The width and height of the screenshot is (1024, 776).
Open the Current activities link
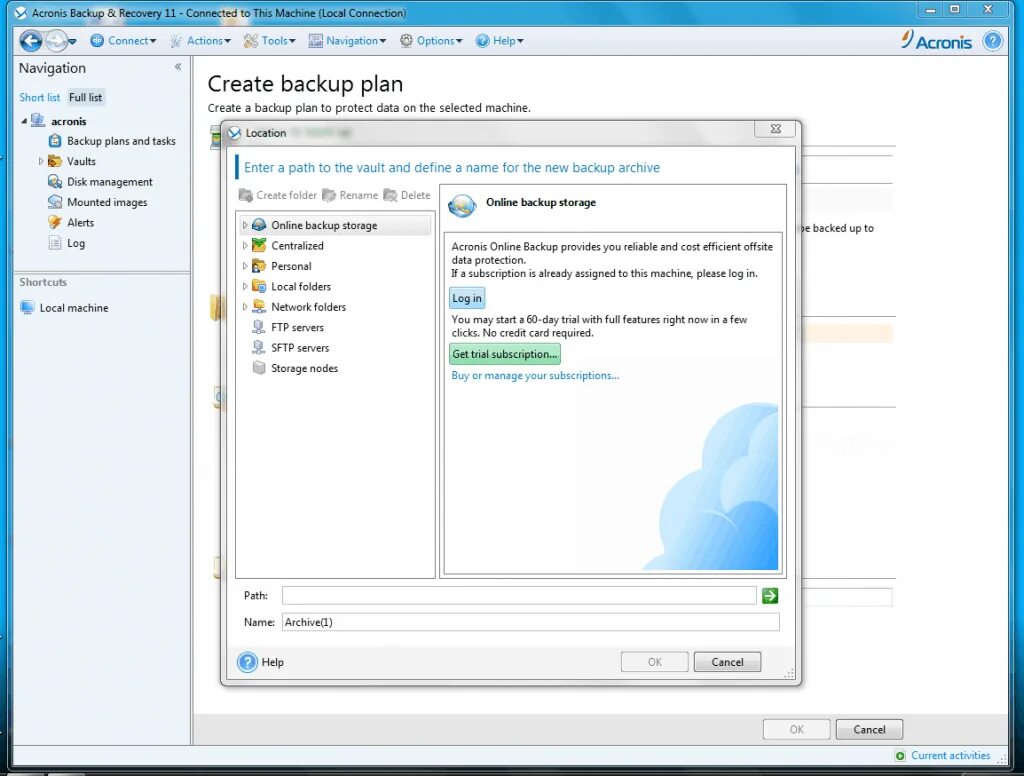coord(950,756)
